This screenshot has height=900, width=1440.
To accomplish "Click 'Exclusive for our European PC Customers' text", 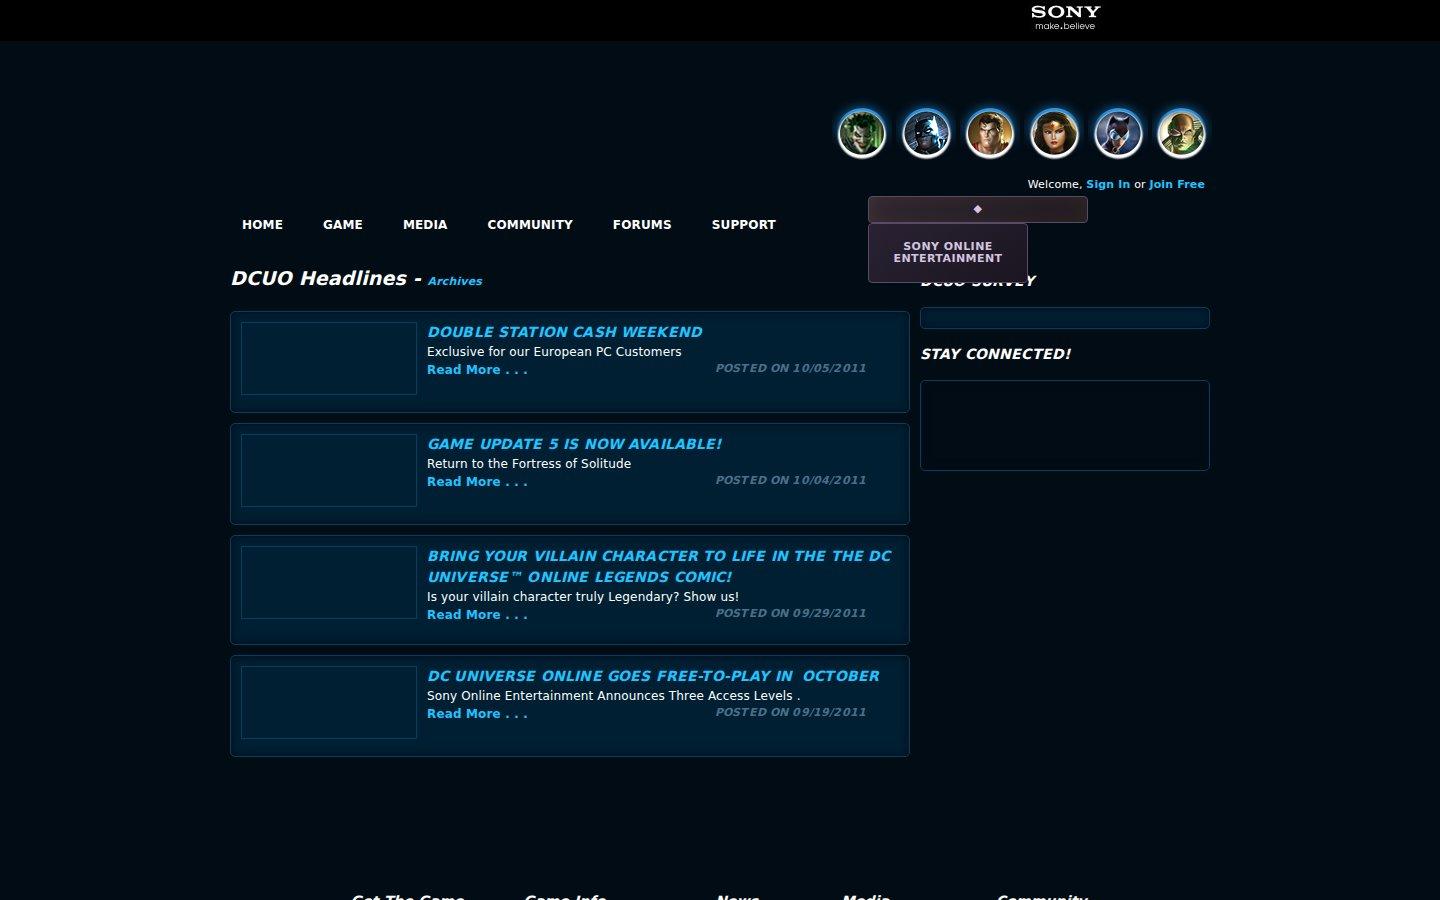I will coord(554,352).
